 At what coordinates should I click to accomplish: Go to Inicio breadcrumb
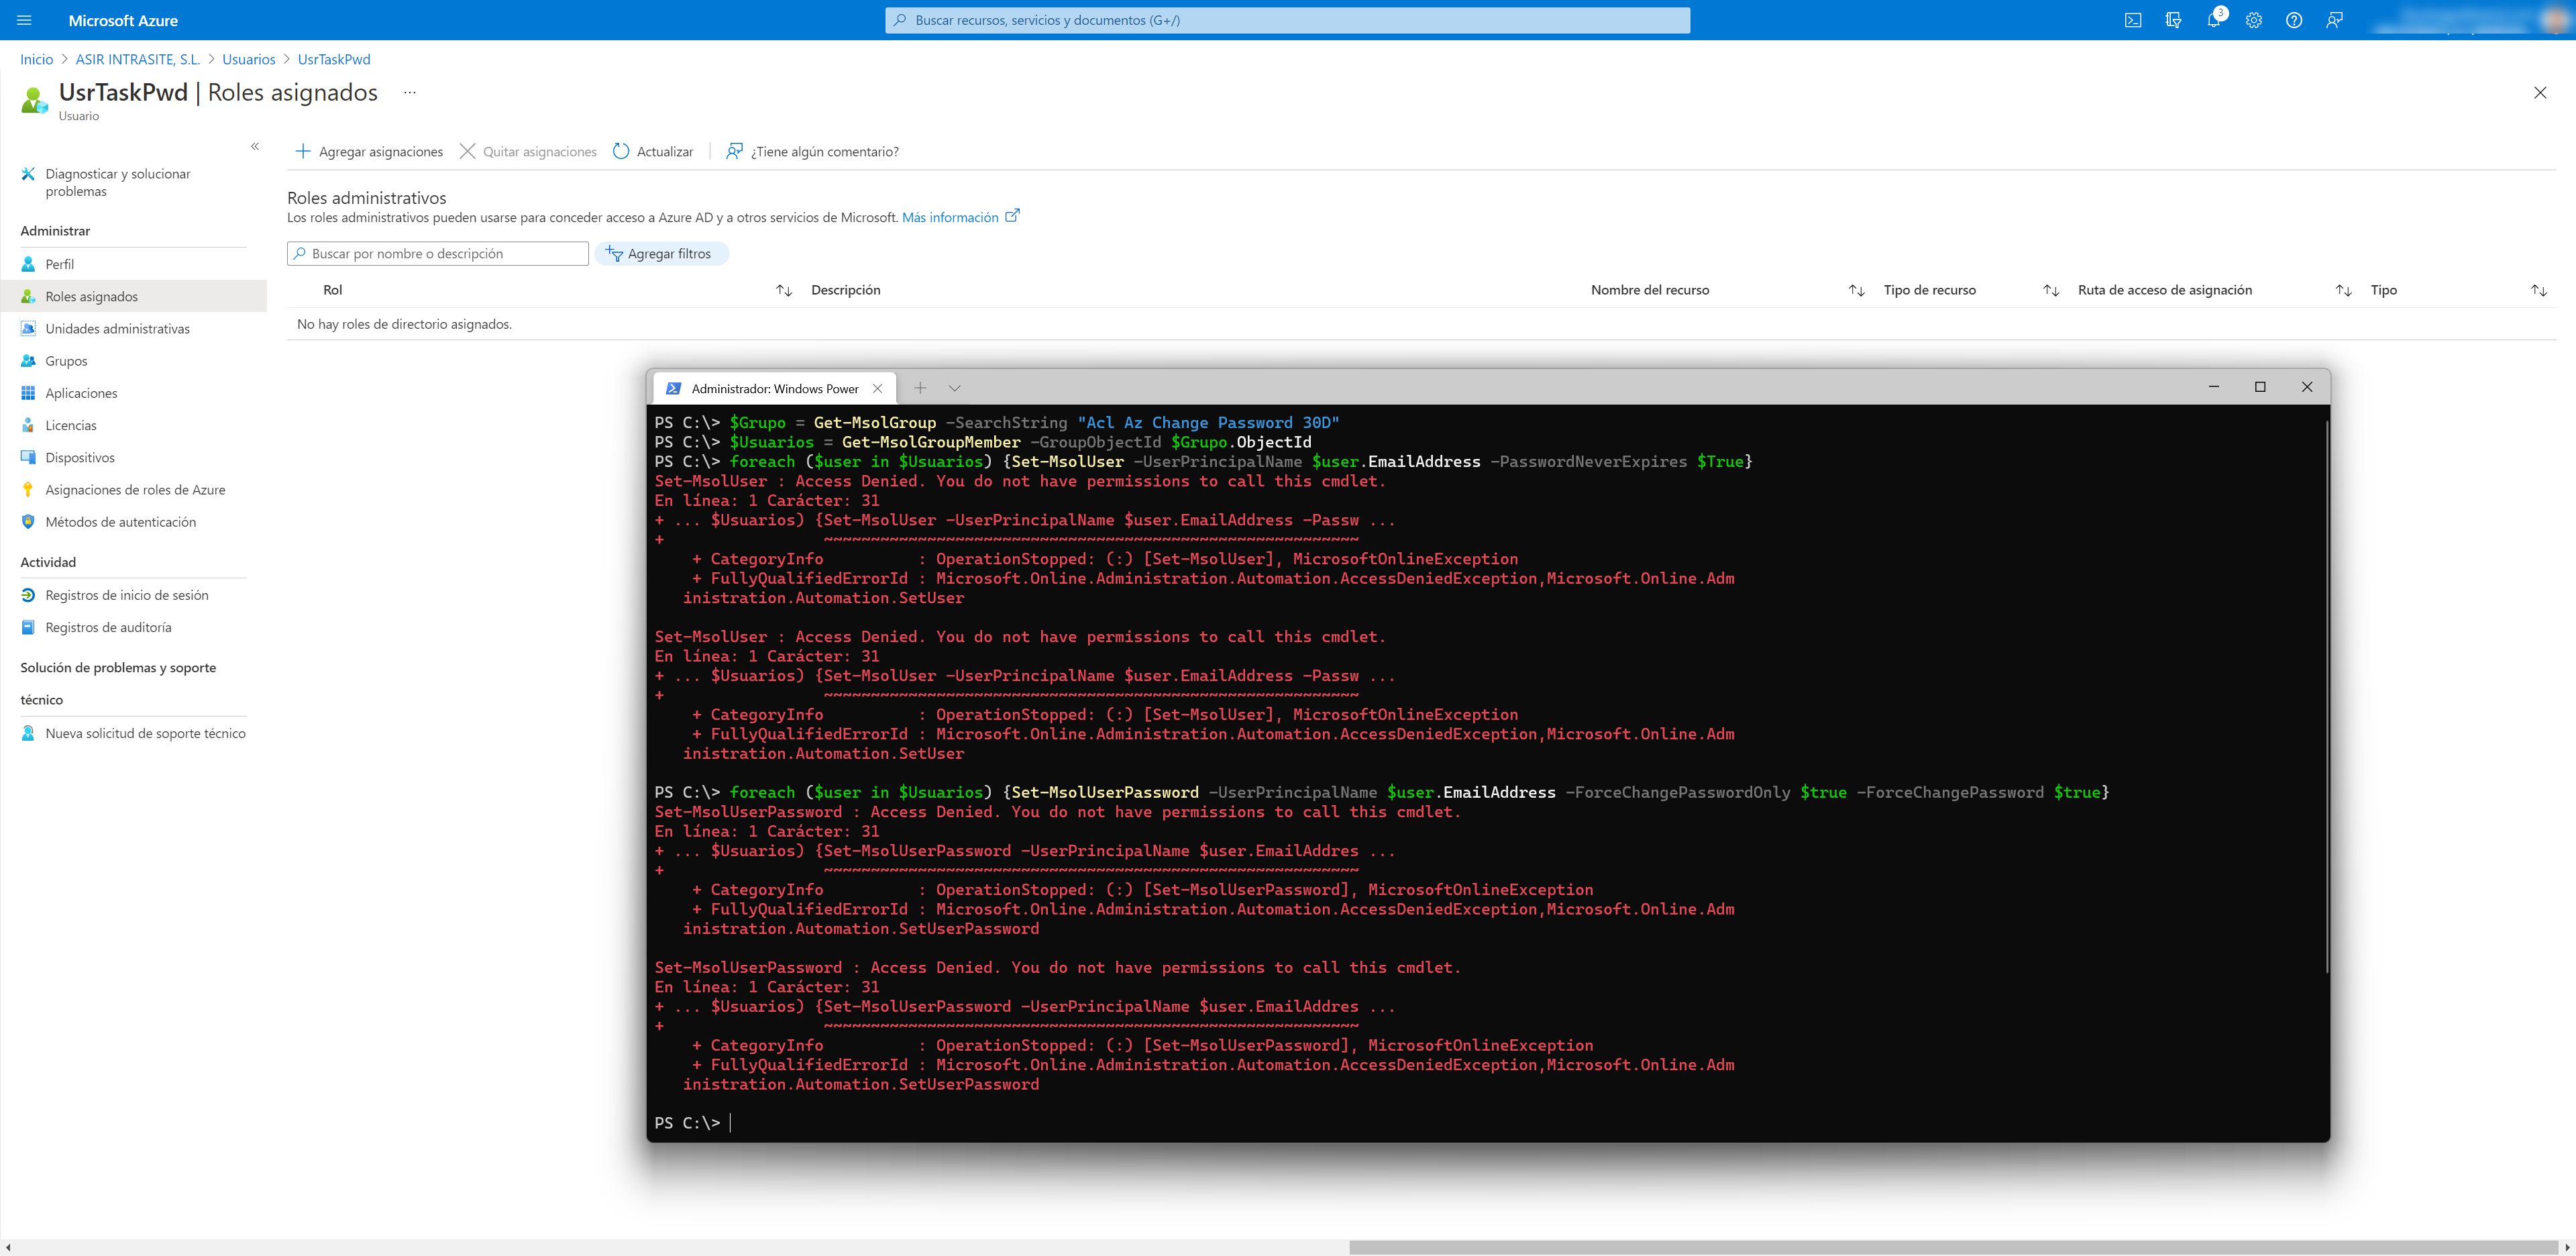click(x=36, y=59)
